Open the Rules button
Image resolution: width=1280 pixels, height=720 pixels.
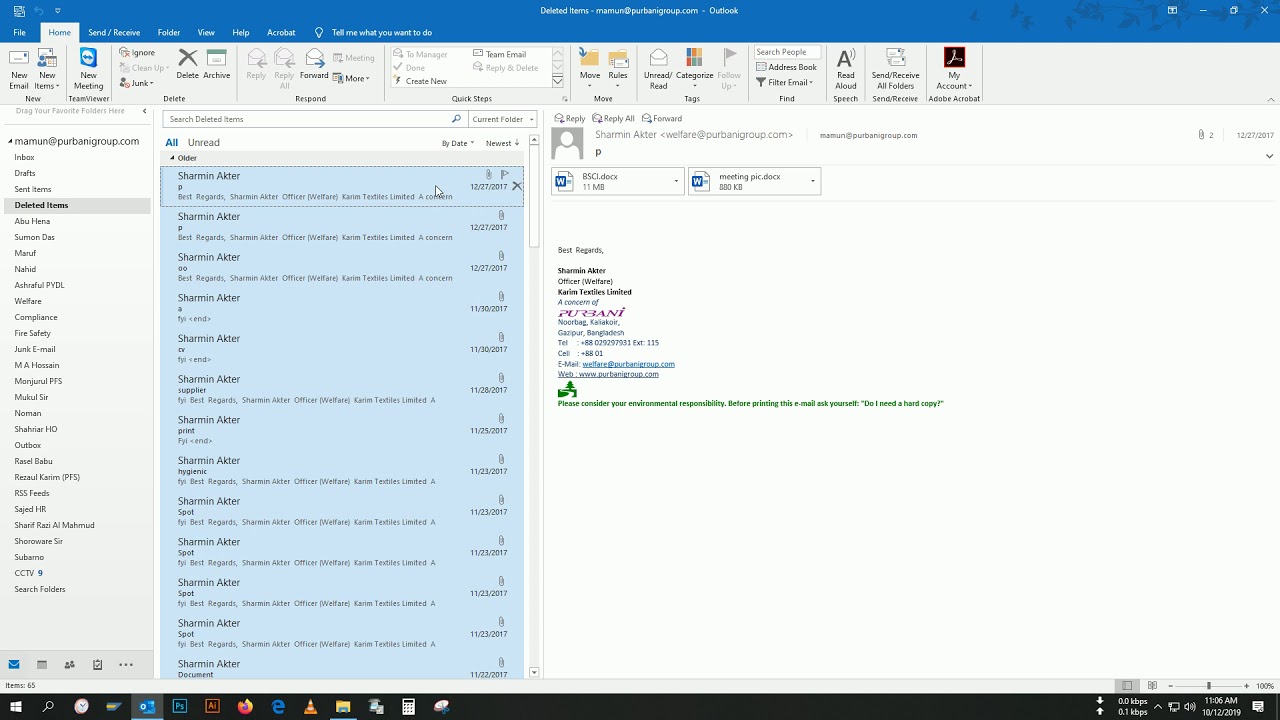tap(618, 68)
